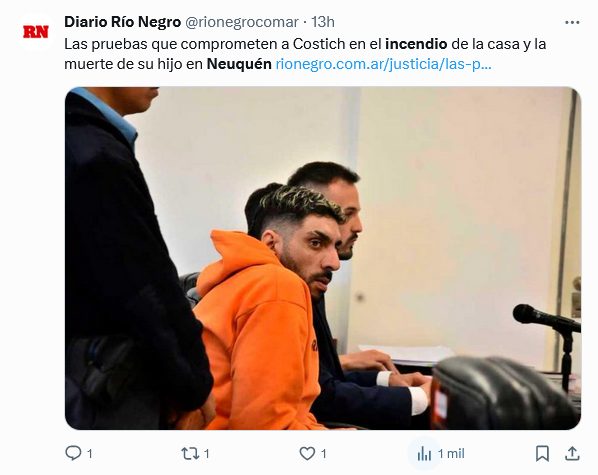
Task: Click the bold word "Neuquén"
Action: [x=239, y=64]
